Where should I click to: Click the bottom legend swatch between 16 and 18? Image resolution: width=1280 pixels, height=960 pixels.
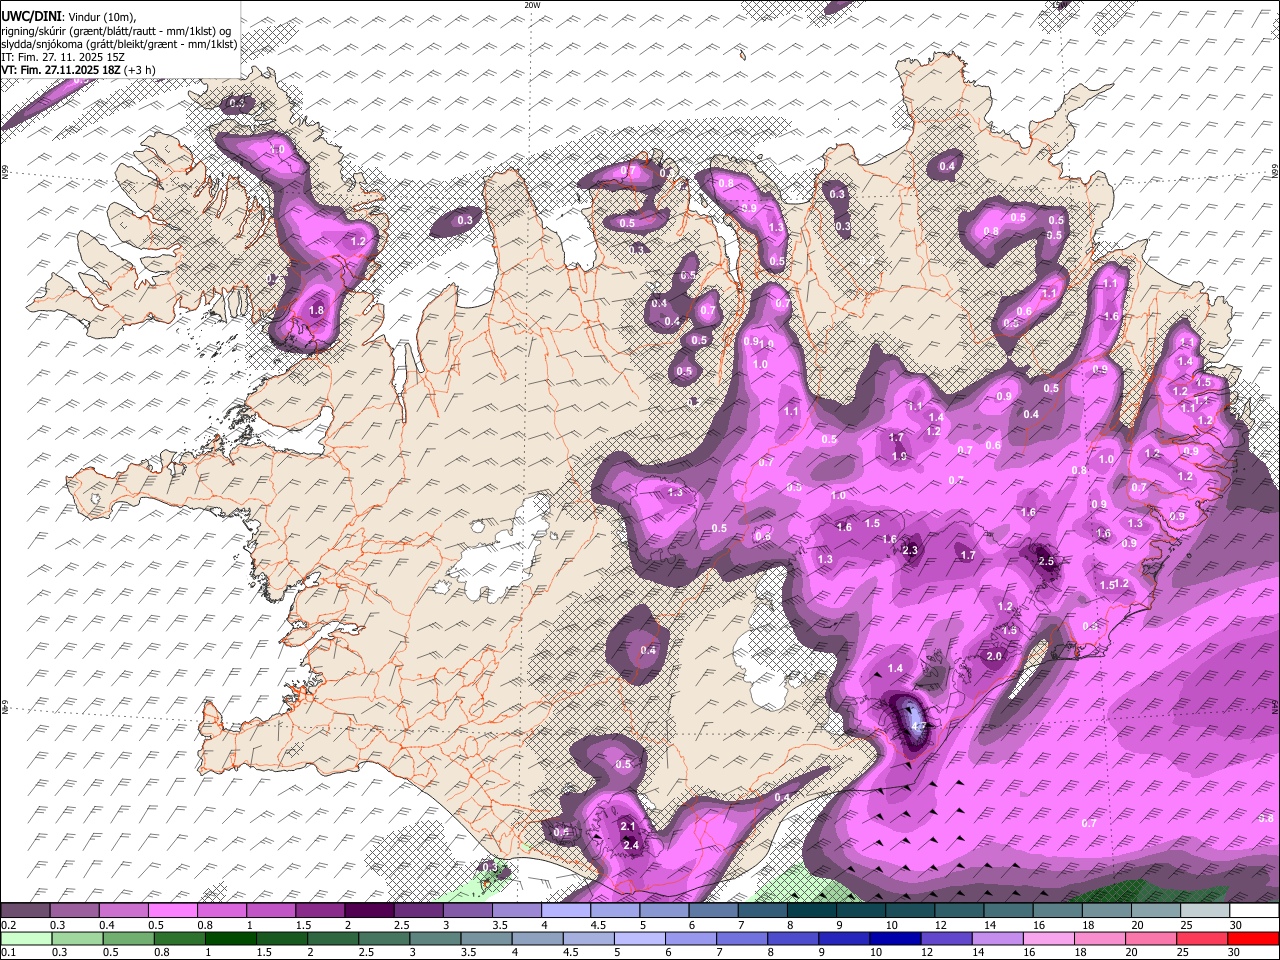coord(1048,938)
